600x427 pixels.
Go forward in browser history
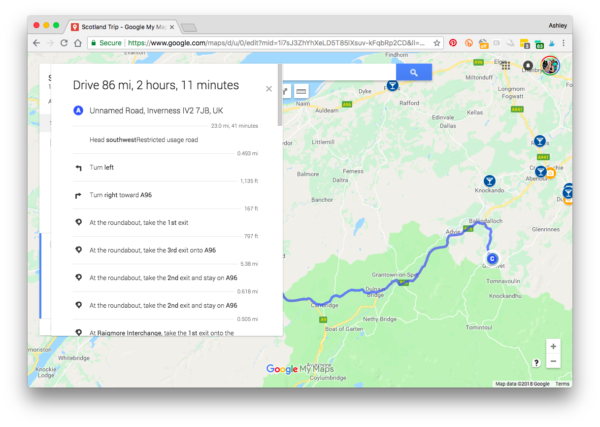pos(50,43)
